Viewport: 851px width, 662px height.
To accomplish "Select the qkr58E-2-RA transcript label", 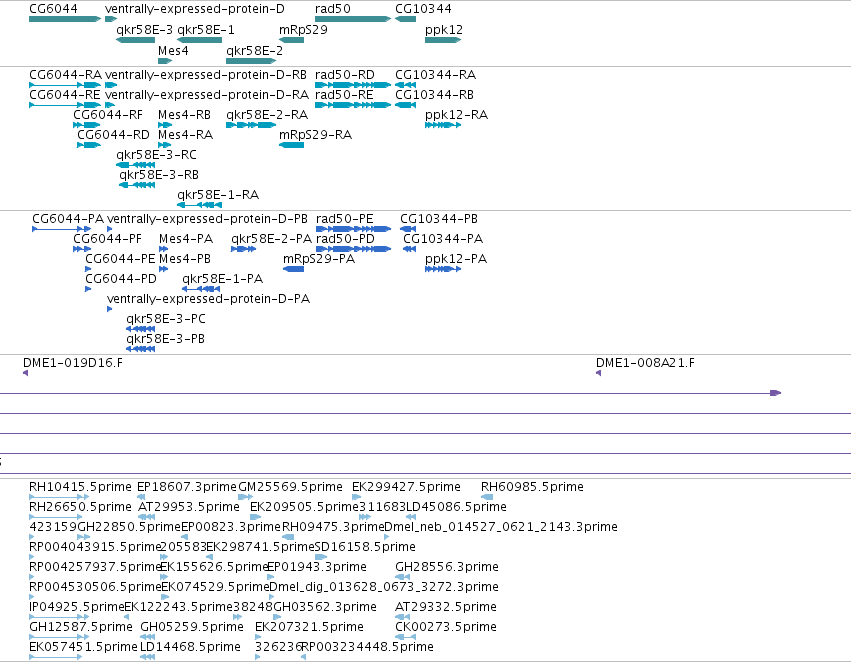I will click(267, 114).
